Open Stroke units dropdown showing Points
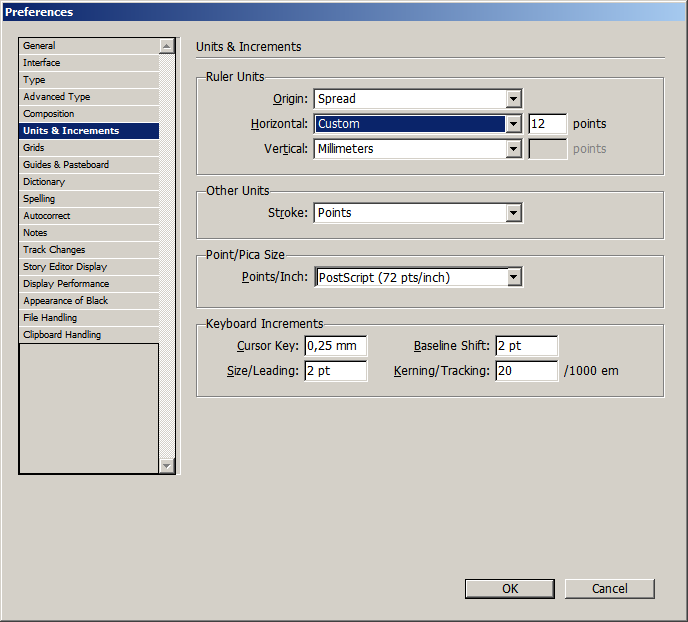The height and width of the screenshot is (622, 688). 418,213
